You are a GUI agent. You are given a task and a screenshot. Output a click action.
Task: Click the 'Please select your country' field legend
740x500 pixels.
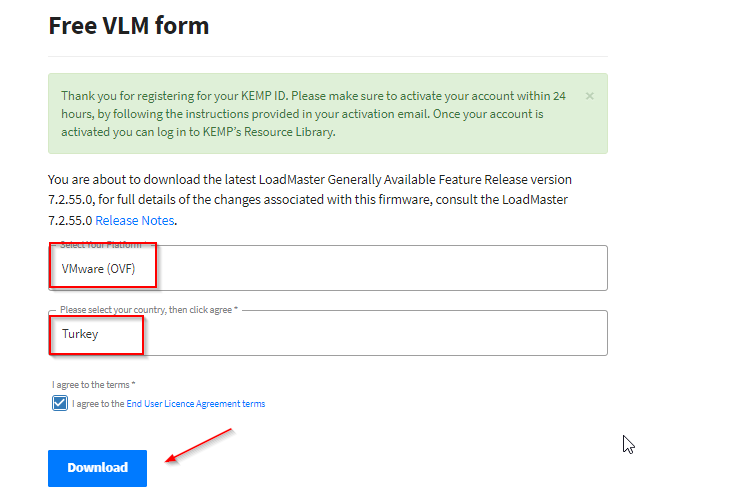coord(149,310)
